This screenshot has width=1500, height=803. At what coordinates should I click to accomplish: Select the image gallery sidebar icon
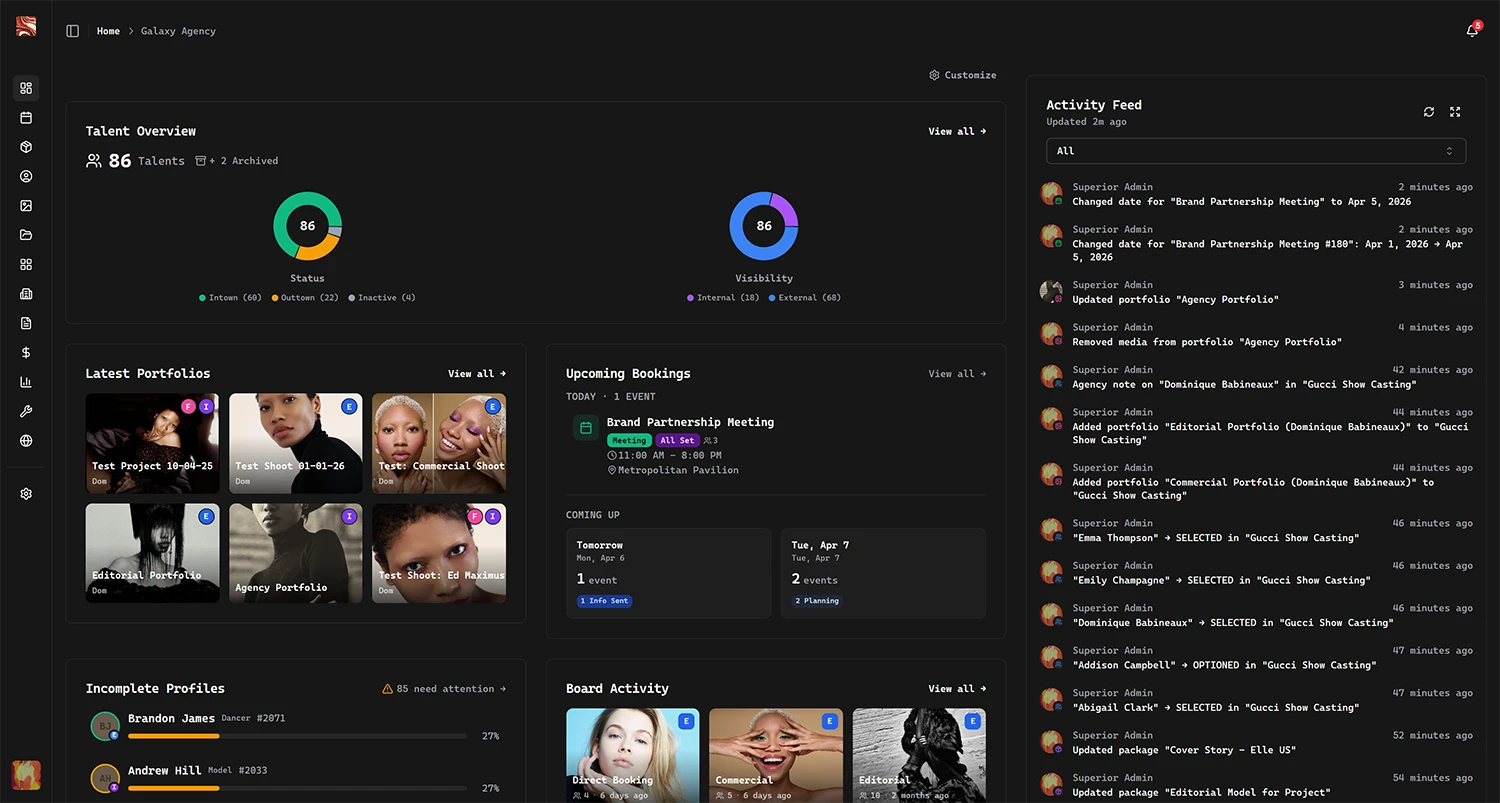[26, 206]
